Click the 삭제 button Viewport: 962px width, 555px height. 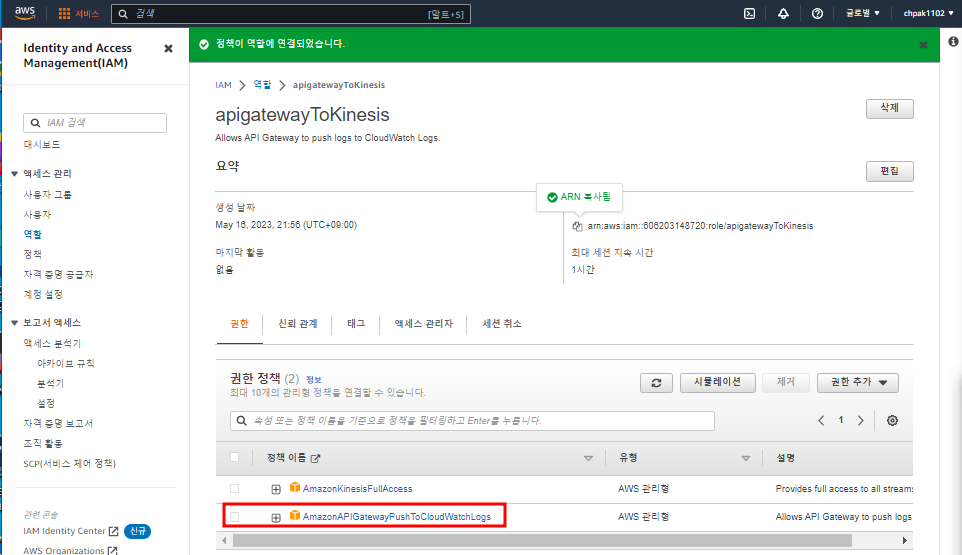coord(890,109)
